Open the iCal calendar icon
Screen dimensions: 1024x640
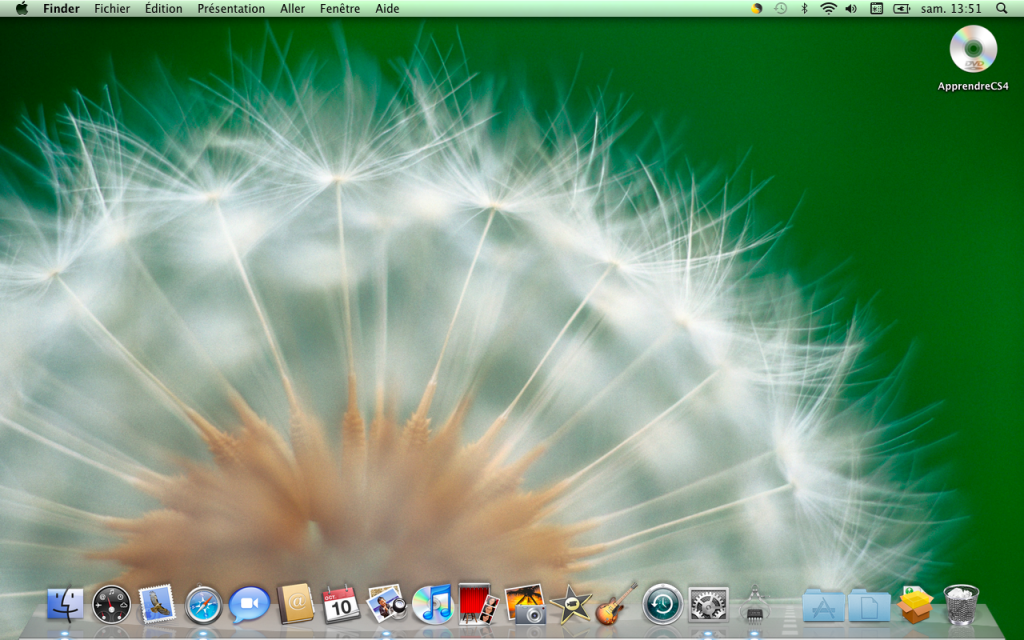click(341, 604)
